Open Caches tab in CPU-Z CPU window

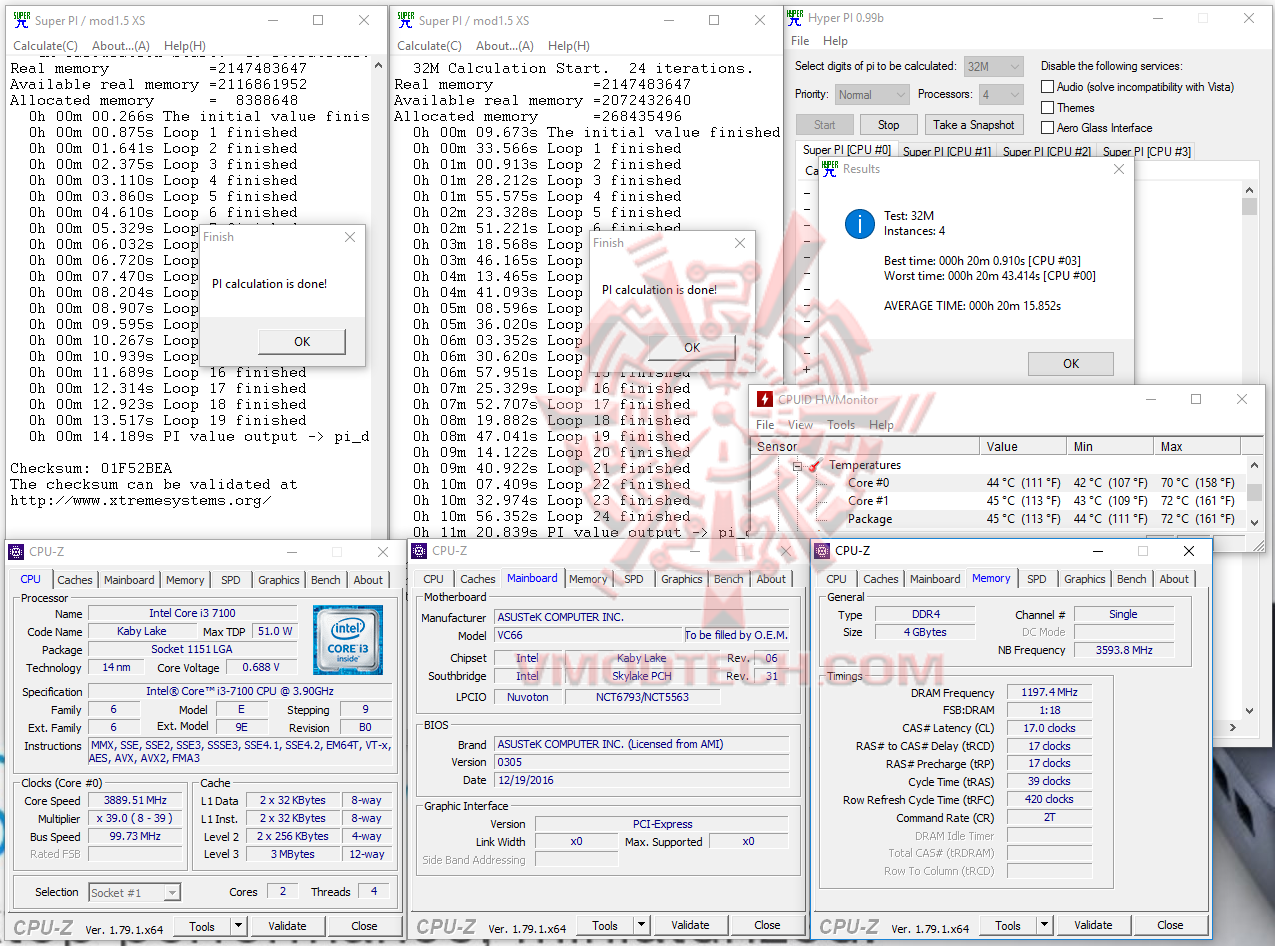(75, 580)
